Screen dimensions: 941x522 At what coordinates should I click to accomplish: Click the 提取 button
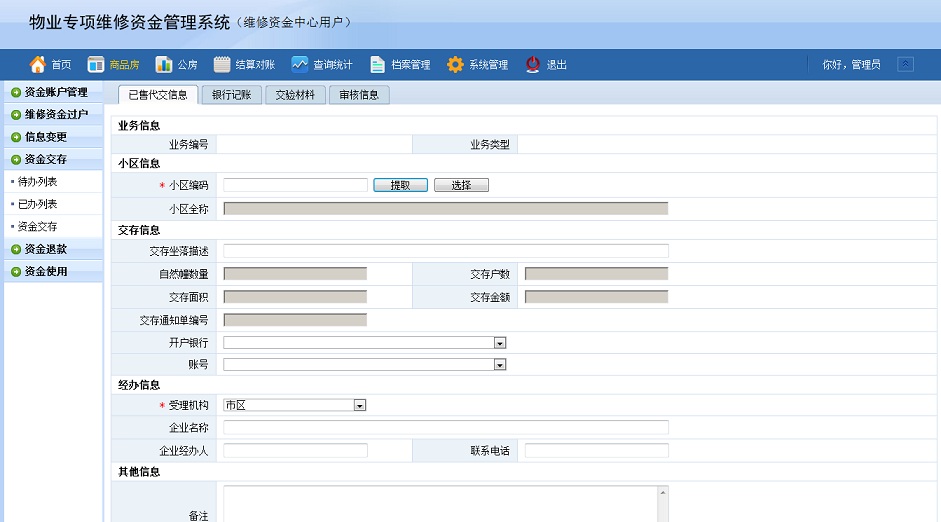click(400, 185)
